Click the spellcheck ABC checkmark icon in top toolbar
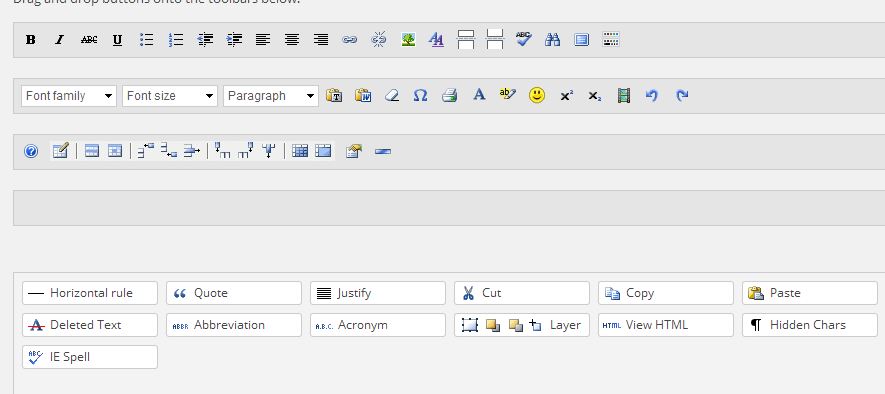Image resolution: width=885 pixels, height=394 pixels. (x=524, y=40)
